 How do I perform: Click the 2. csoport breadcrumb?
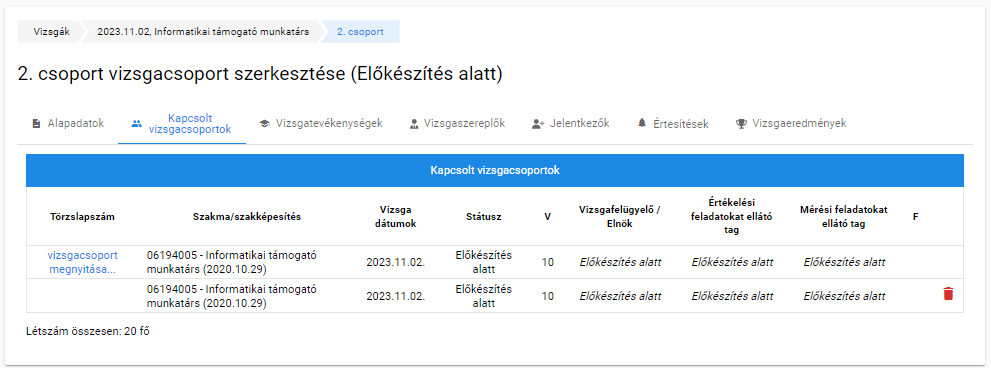[x=360, y=32]
